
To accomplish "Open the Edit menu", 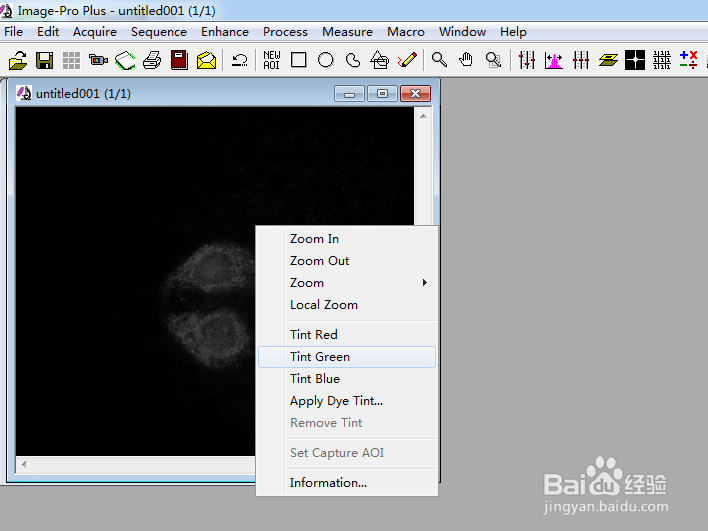I will 48,32.
